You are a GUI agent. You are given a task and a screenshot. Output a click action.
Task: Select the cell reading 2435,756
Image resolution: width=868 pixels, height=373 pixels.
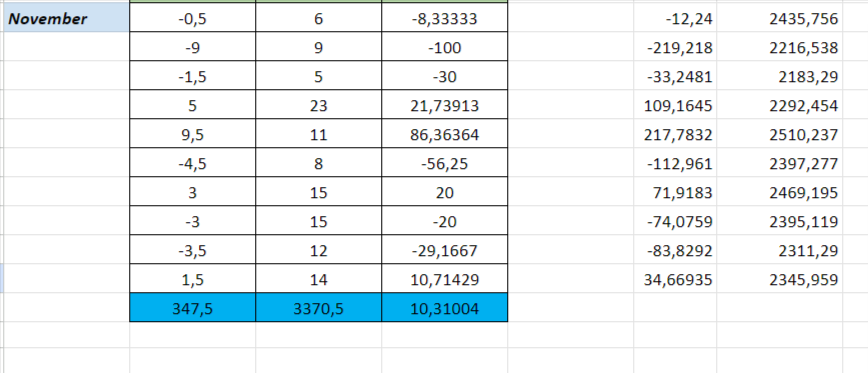(x=779, y=18)
